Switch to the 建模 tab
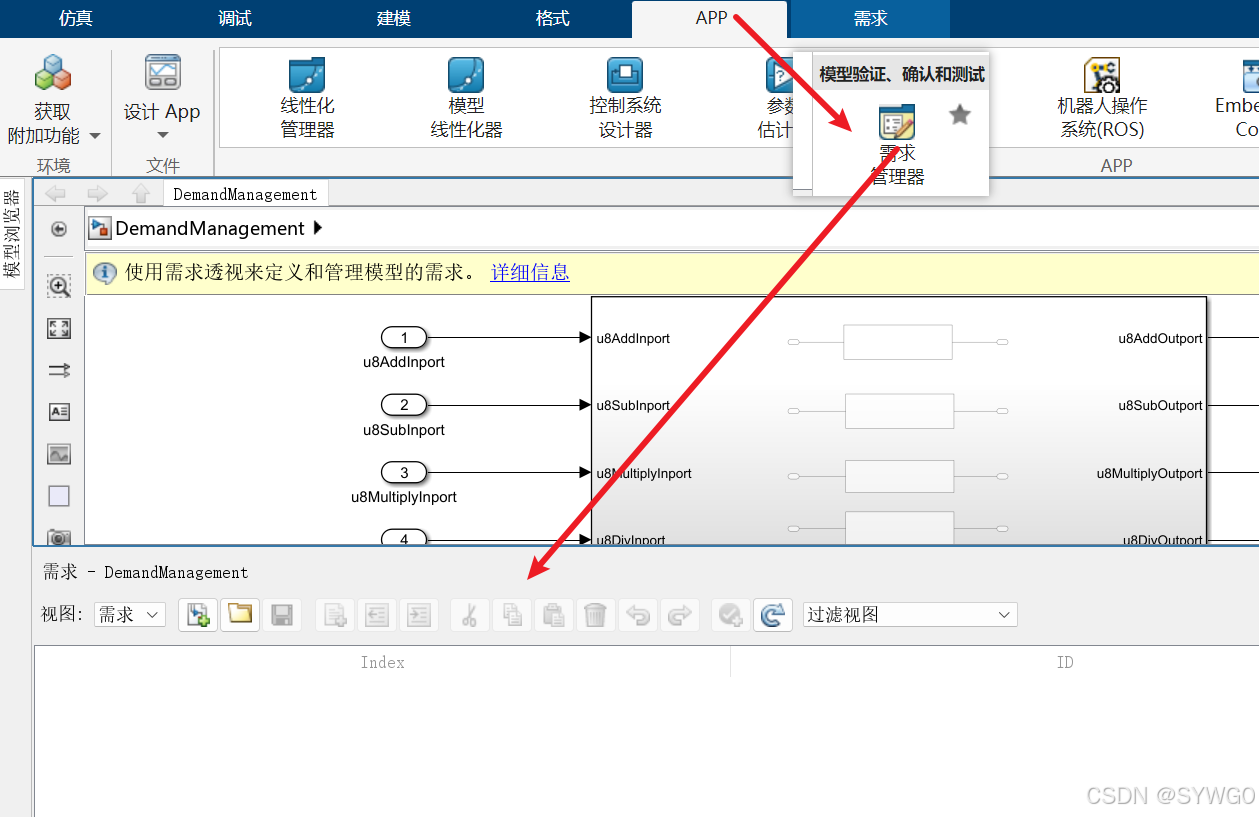Viewport: 1259px width, 817px height. point(393,18)
